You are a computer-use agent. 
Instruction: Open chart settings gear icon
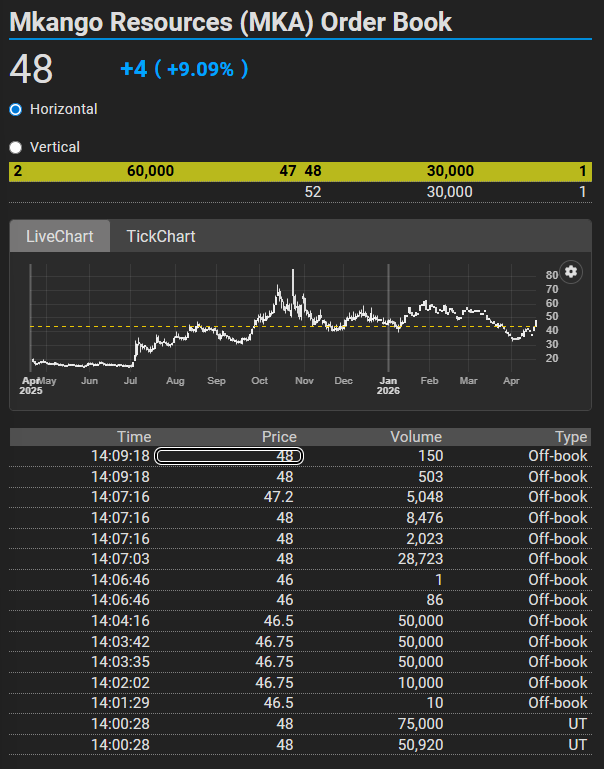571,272
